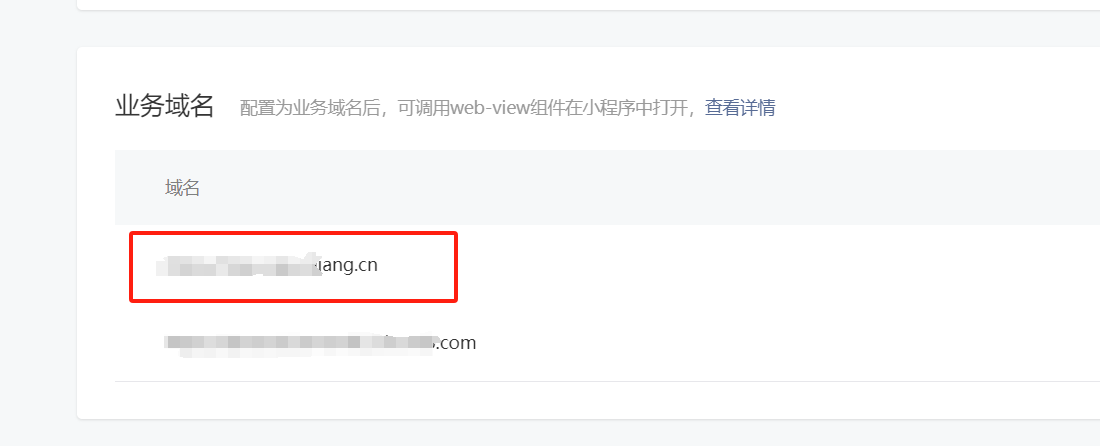Click the .cn suffix text

(363, 266)
